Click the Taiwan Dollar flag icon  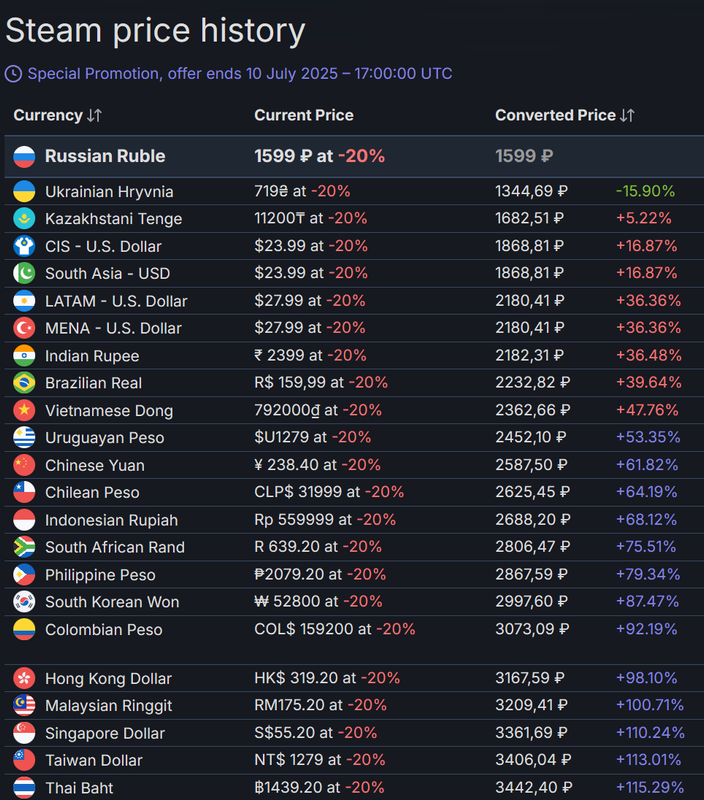tap(24, 760)
